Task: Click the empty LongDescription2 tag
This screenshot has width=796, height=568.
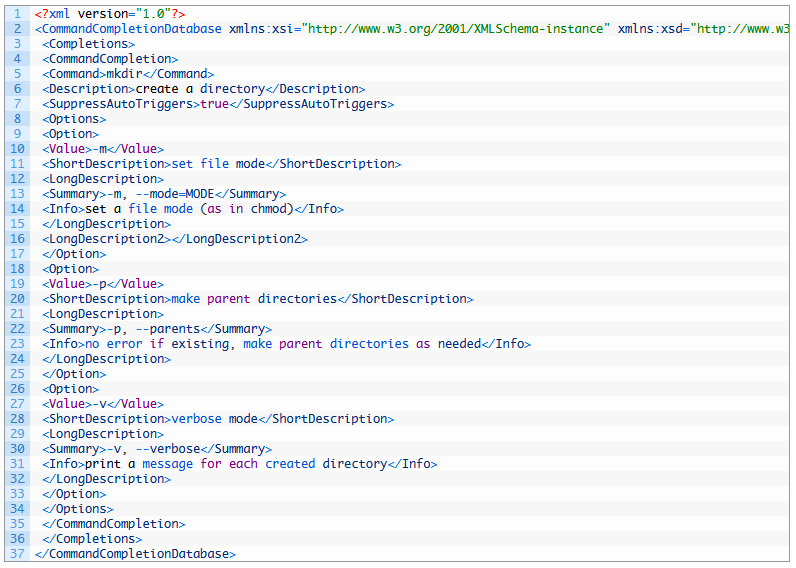Action: 175,239
